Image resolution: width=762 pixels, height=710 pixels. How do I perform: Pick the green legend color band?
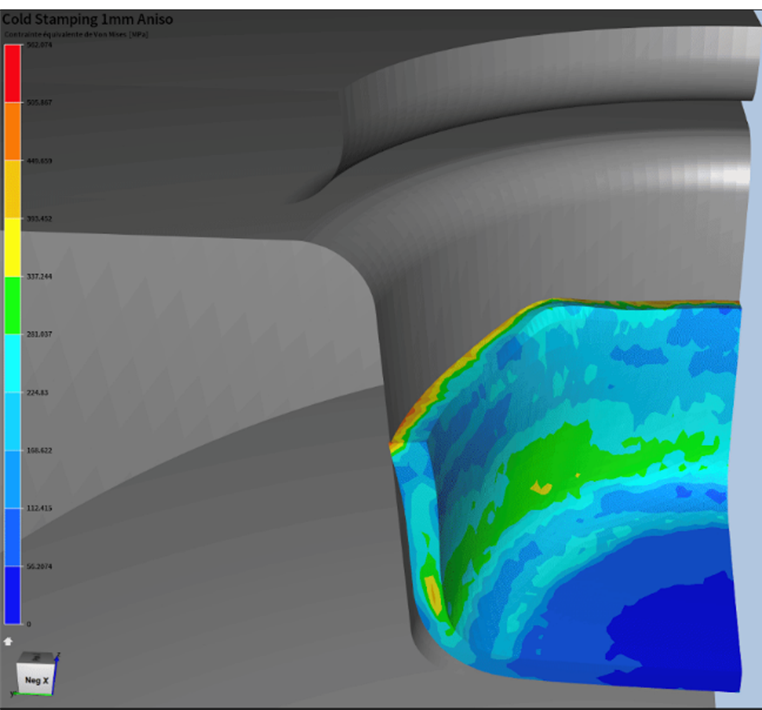point(12,305)
